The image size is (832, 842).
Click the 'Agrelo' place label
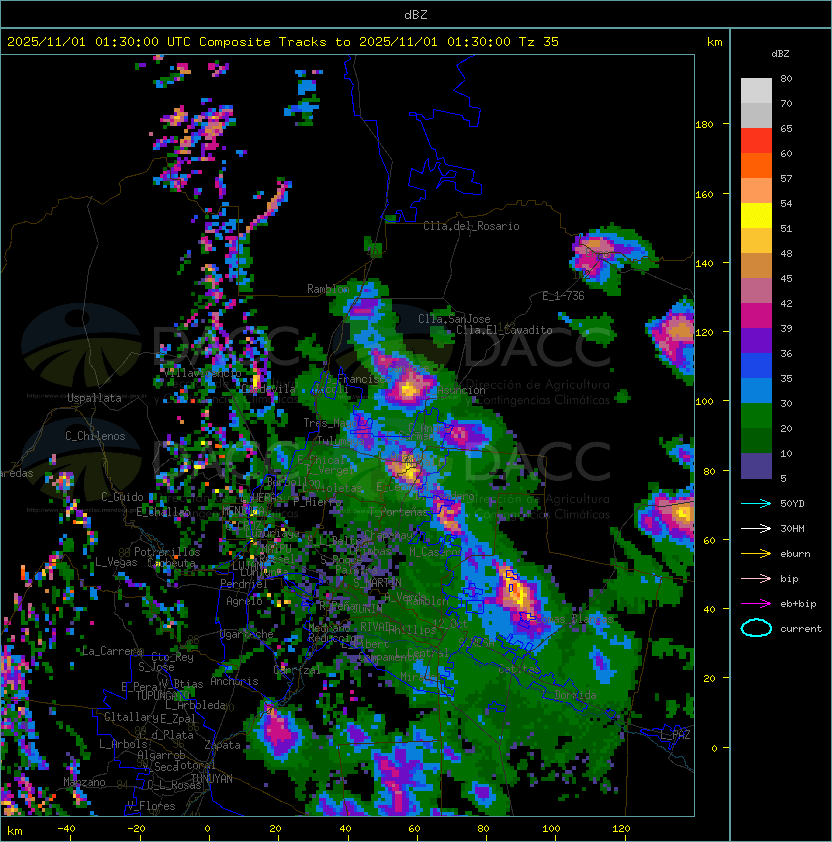tap(244, 601)
